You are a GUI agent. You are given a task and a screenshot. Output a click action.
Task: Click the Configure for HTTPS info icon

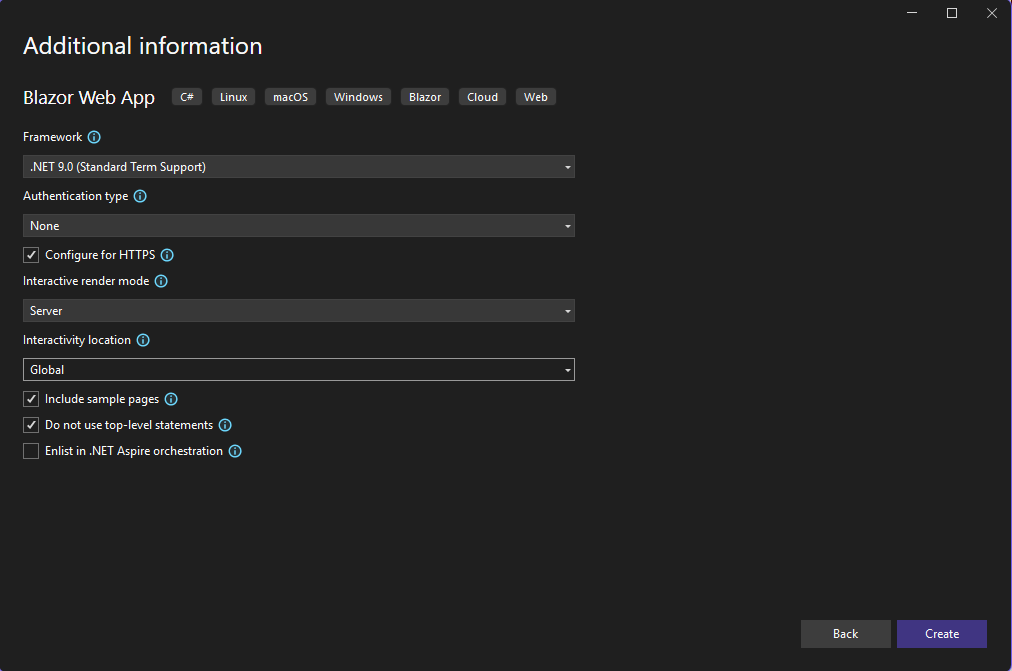(x=167, y=255)
